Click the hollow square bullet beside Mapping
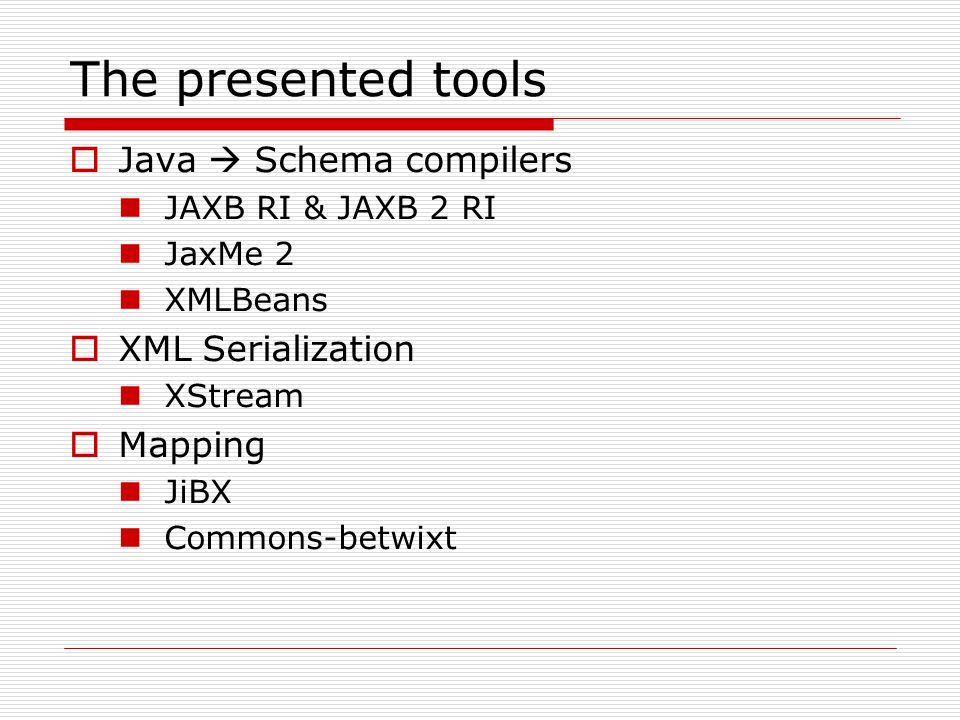This screenshot has width=960, height=720. pos(84,444)
